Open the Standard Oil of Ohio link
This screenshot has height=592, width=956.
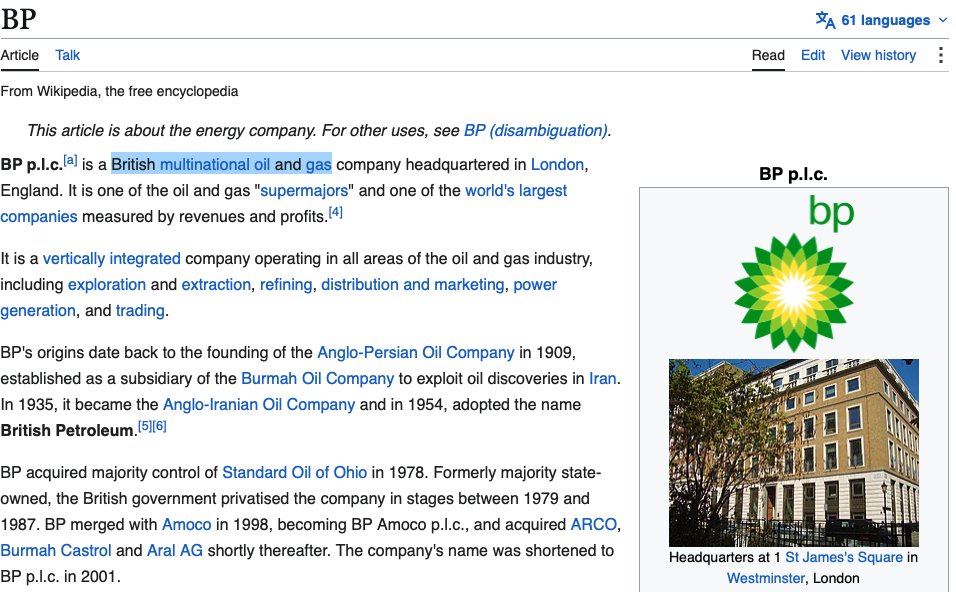point(294,473)
